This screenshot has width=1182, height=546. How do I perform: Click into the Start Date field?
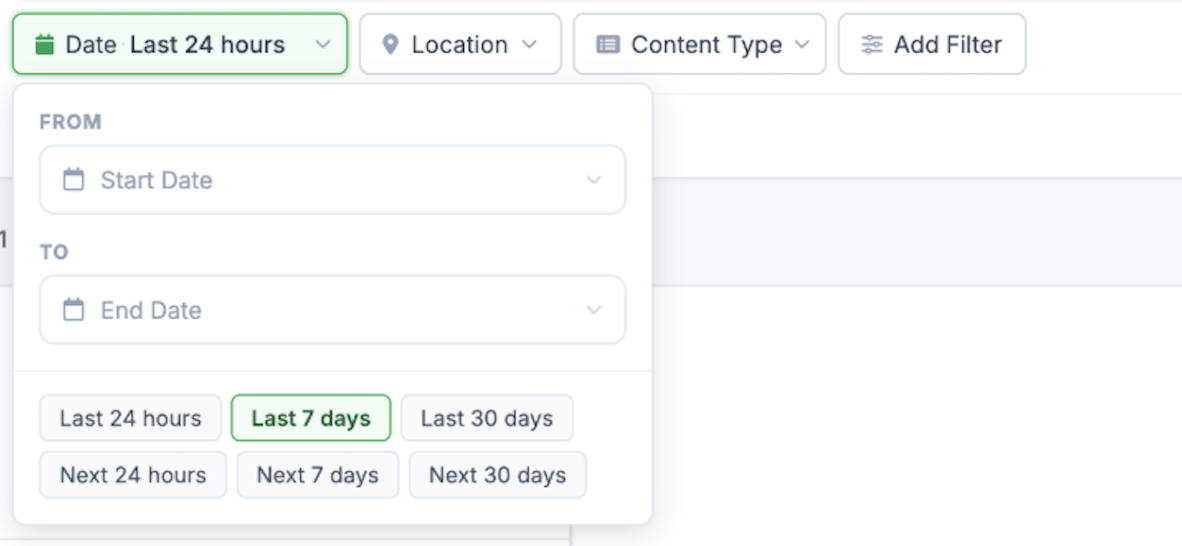click(x=332, y=179)
